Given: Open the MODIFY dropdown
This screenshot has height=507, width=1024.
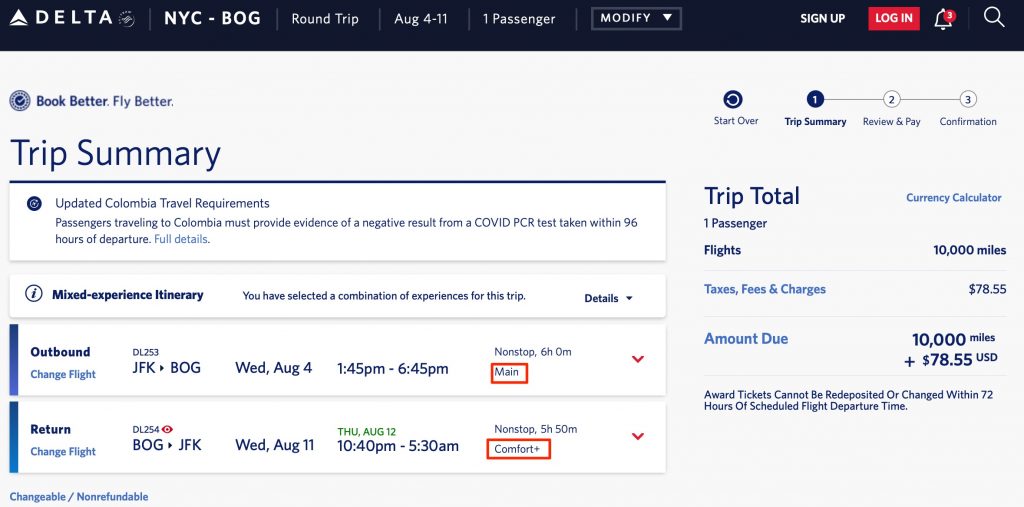Looking at the screenshot, I should pos(636,18).
